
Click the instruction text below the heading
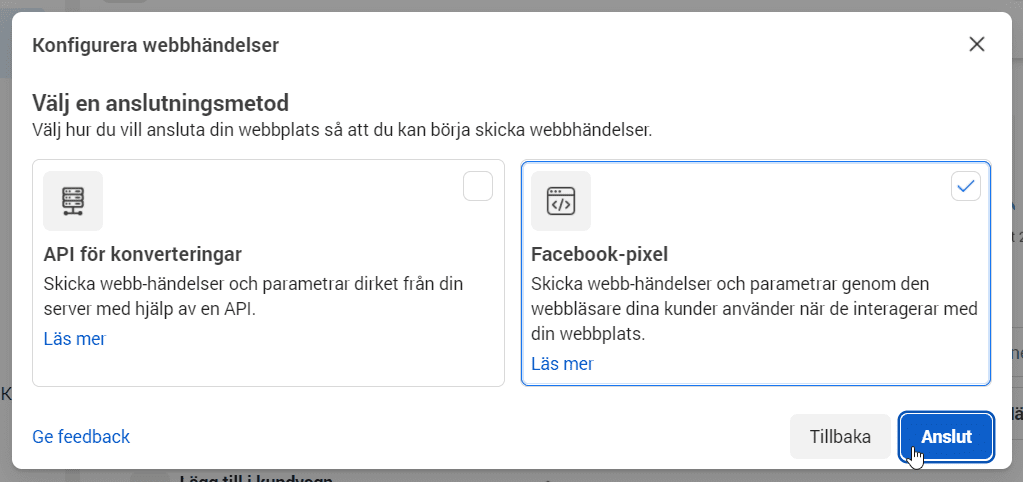pyautogui.click(x=342, y=130)
